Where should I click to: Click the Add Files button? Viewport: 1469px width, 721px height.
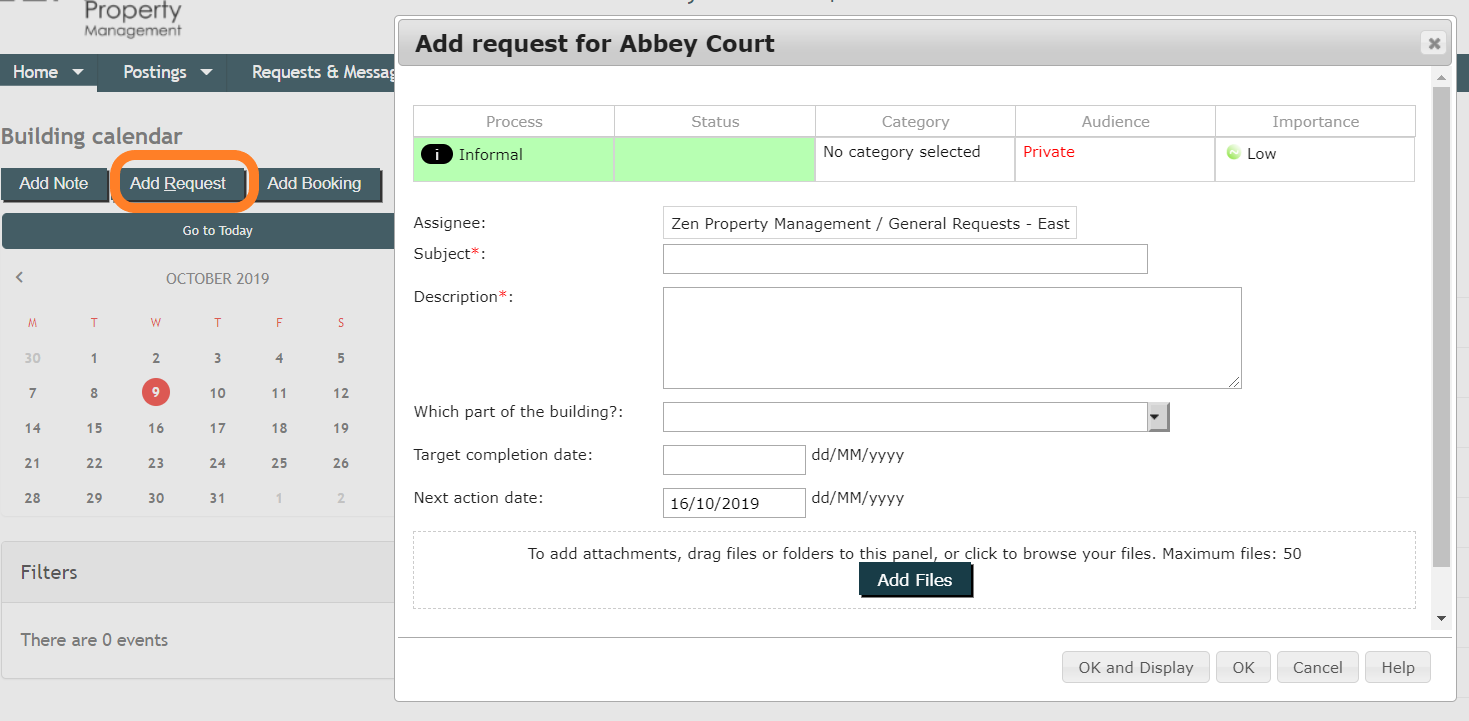[914, 580]
